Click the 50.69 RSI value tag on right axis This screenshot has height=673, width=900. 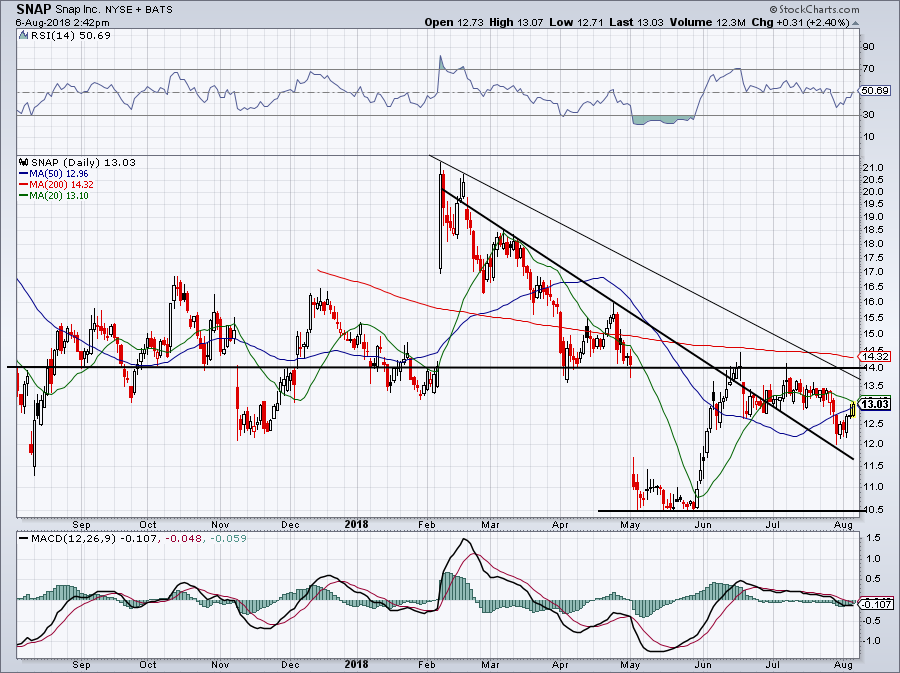tap(874, 91)
